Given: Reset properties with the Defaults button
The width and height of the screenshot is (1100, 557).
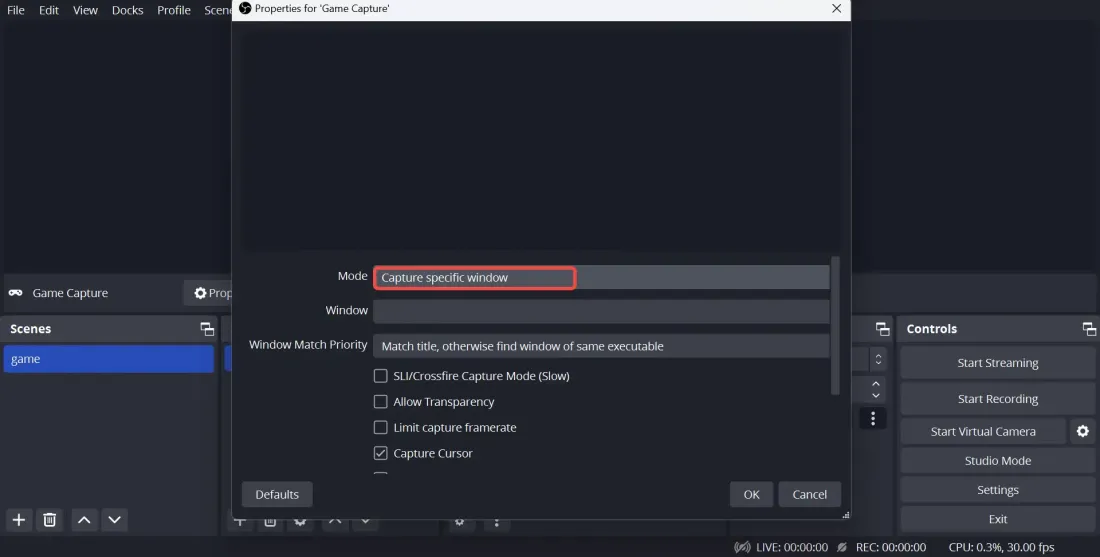Looking at the screenshot, I should (277, 495).
